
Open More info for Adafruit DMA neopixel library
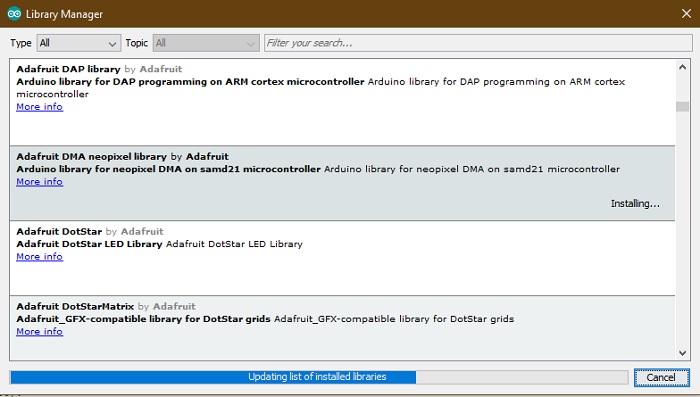(39, 182)
